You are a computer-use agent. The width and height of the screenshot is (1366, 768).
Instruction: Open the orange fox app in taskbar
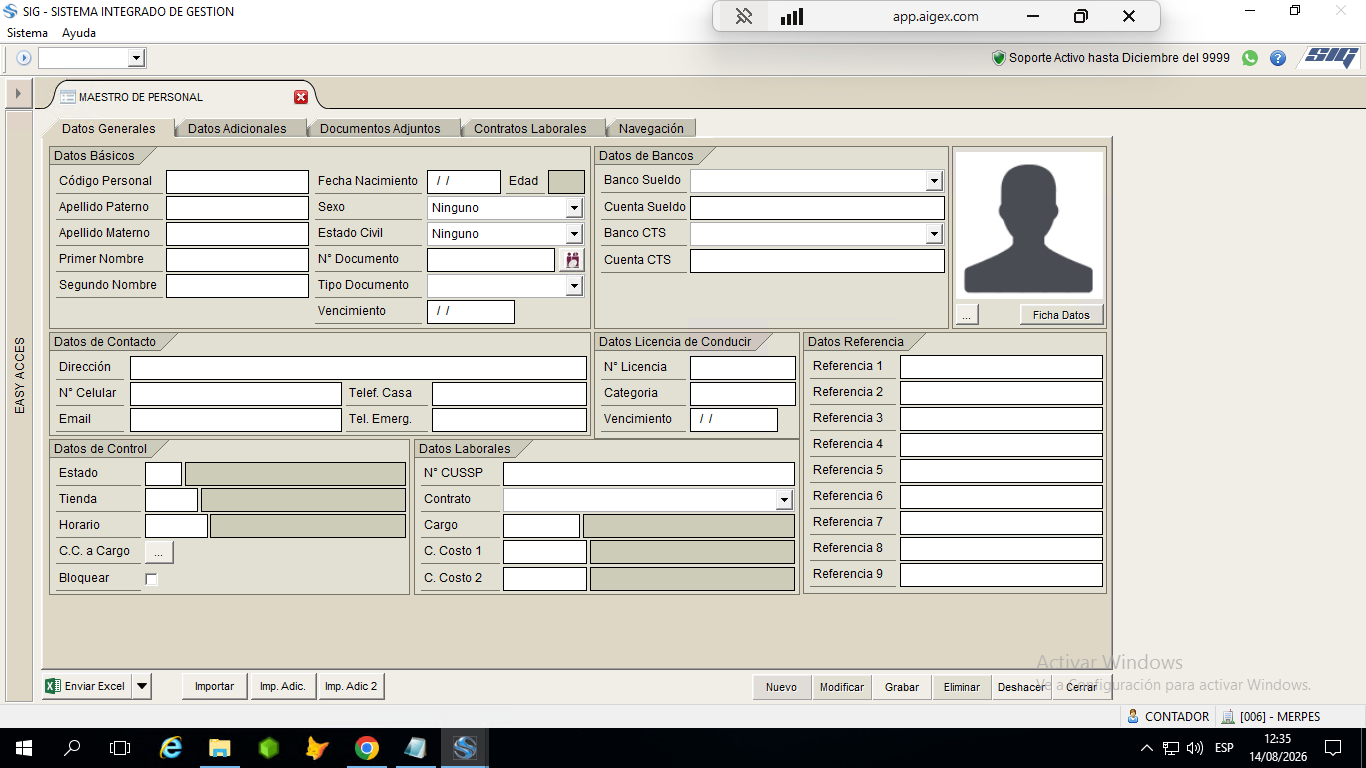point(317,748)
